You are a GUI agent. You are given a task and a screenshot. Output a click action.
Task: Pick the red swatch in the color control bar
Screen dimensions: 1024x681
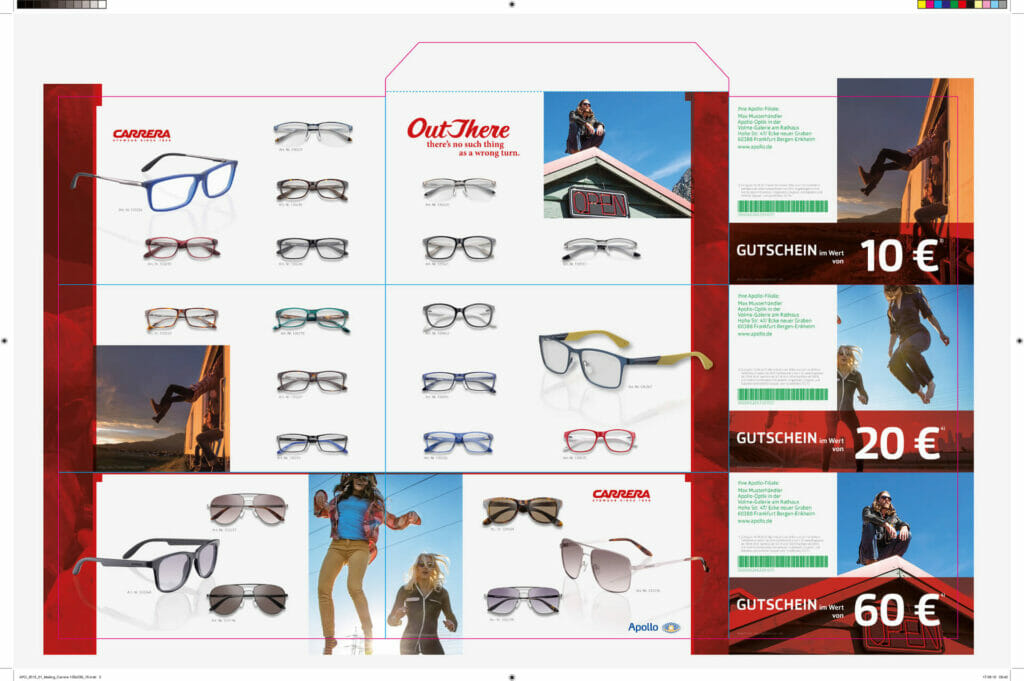pyautogui.click(x=963, y=4)
